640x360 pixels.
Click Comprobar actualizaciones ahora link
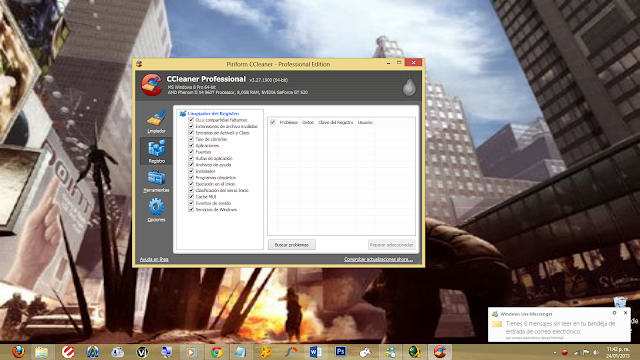click(378, 259)
